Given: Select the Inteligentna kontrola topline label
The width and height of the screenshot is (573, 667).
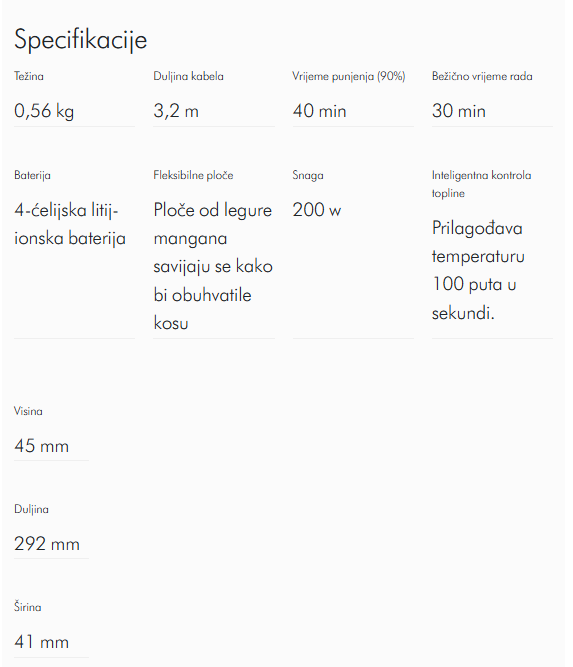Looking at the screenshot, I should click(x=481, y=184).
